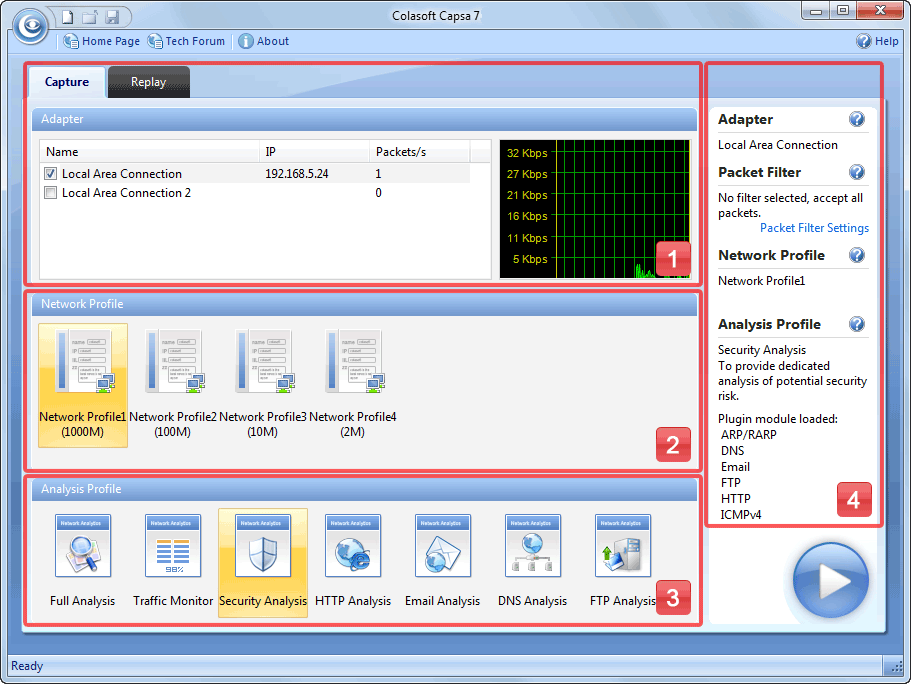Screen dimensions: 911x684
Task: Uncheck the Local Area Connection adapter
Action: [x=51, y=174]
